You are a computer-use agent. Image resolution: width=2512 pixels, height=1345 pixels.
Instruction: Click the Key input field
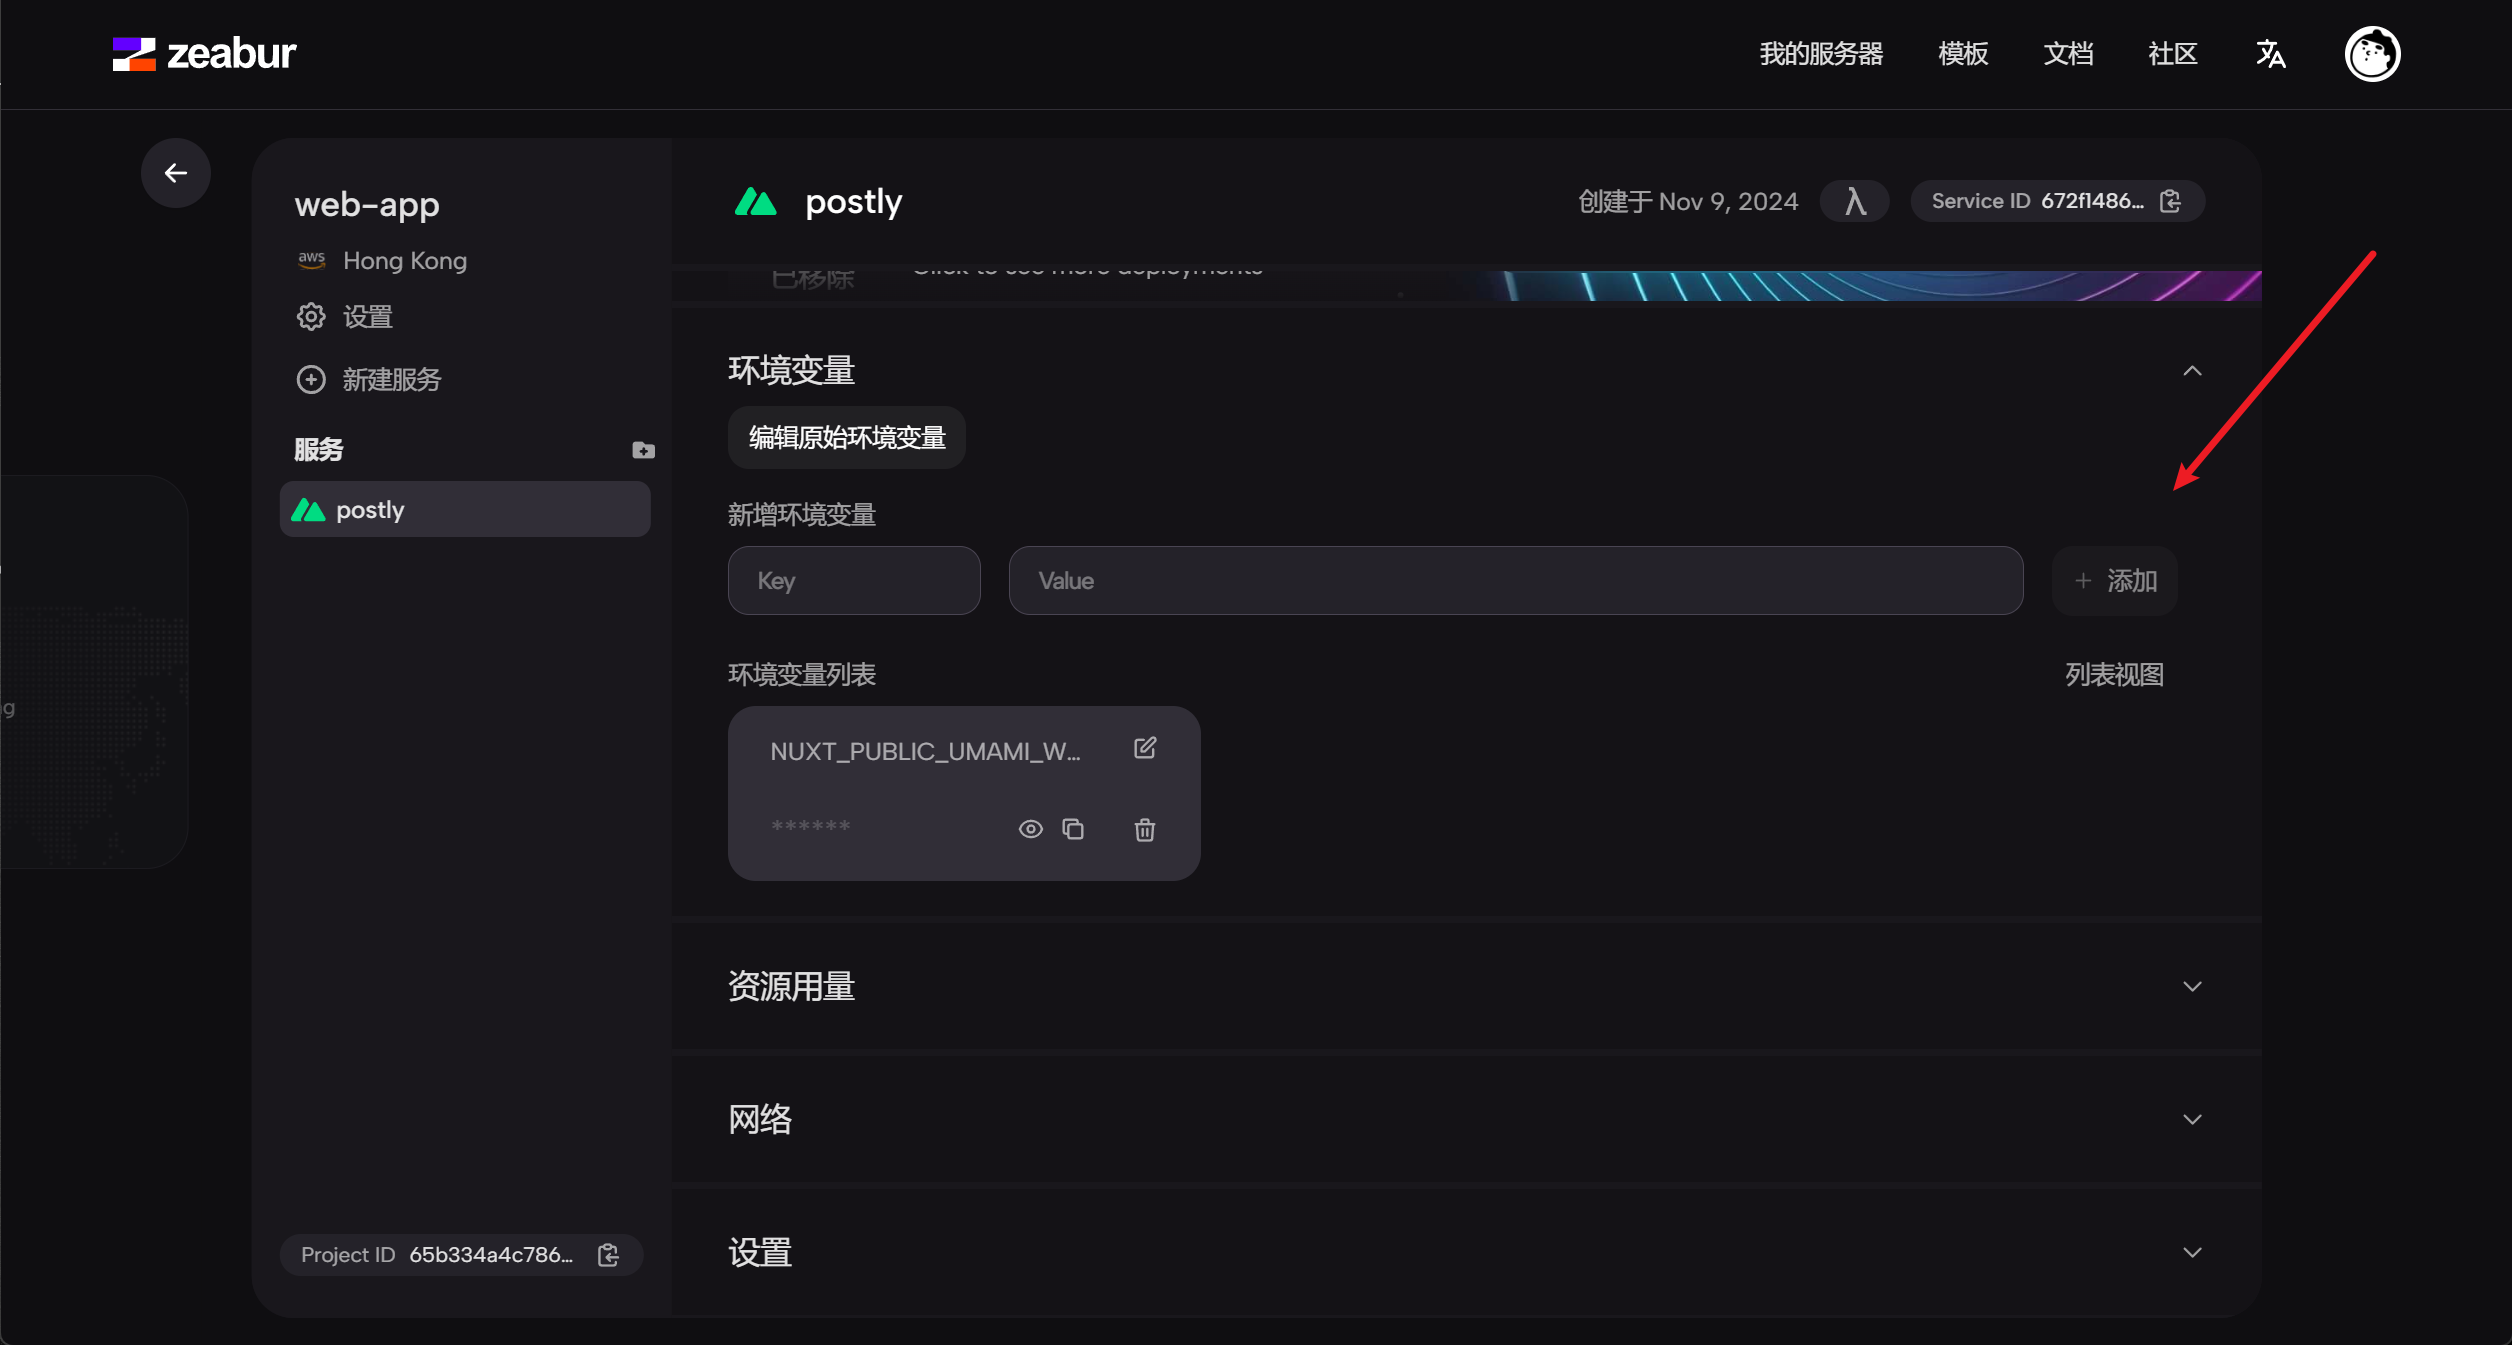(x=854, y=580)
